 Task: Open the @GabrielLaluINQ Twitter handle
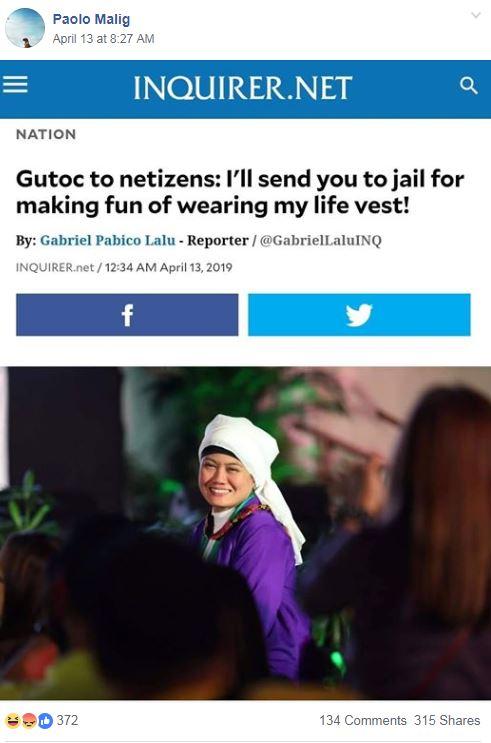320,240
